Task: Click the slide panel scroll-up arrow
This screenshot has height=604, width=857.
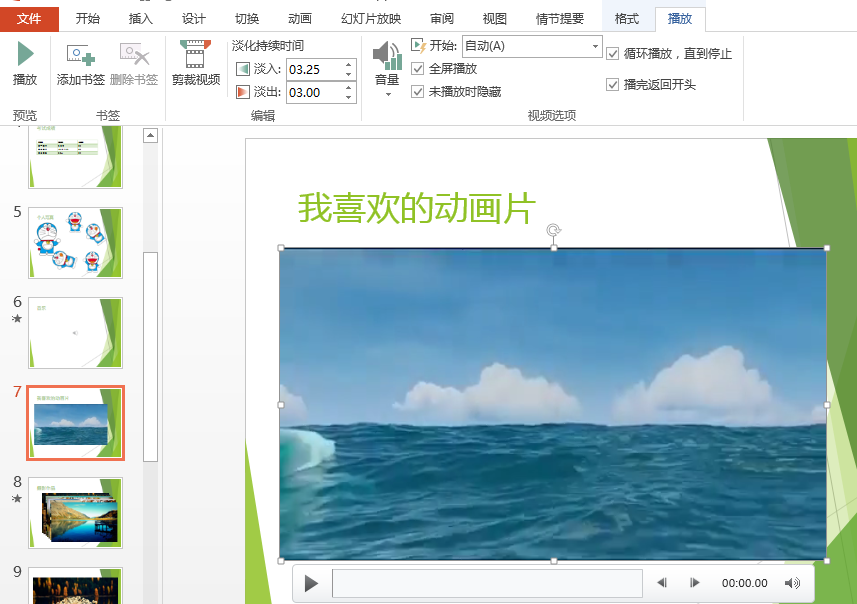Action: click(x=150, y=135)
